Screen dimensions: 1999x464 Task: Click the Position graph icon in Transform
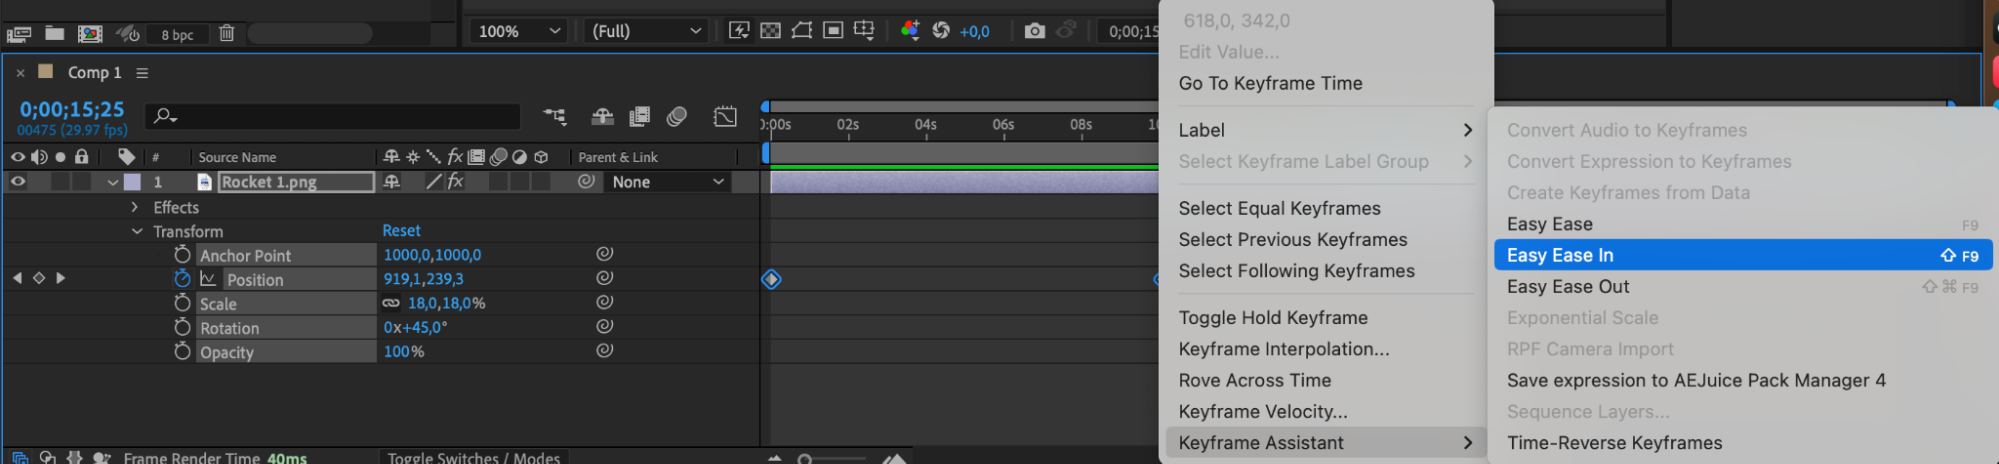point(208,279)
